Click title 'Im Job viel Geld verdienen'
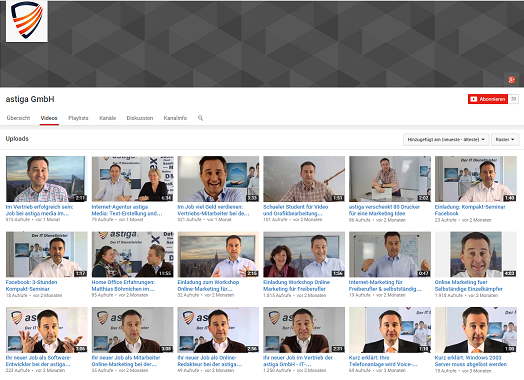The image size is (524, 380). 213,210
